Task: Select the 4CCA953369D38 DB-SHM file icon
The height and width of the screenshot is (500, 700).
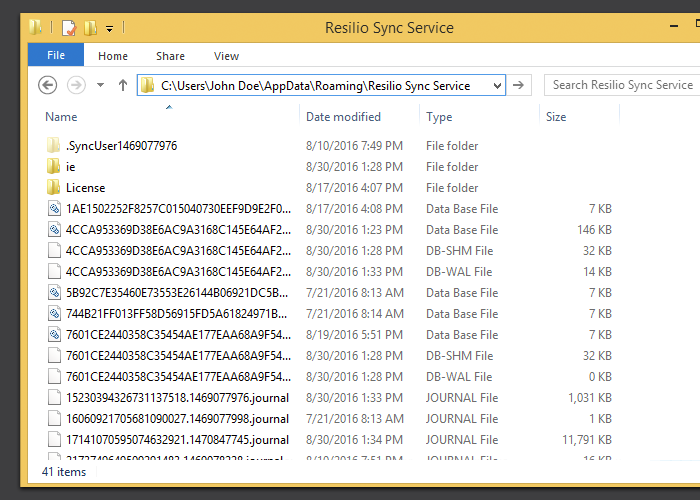Action: 54,250
